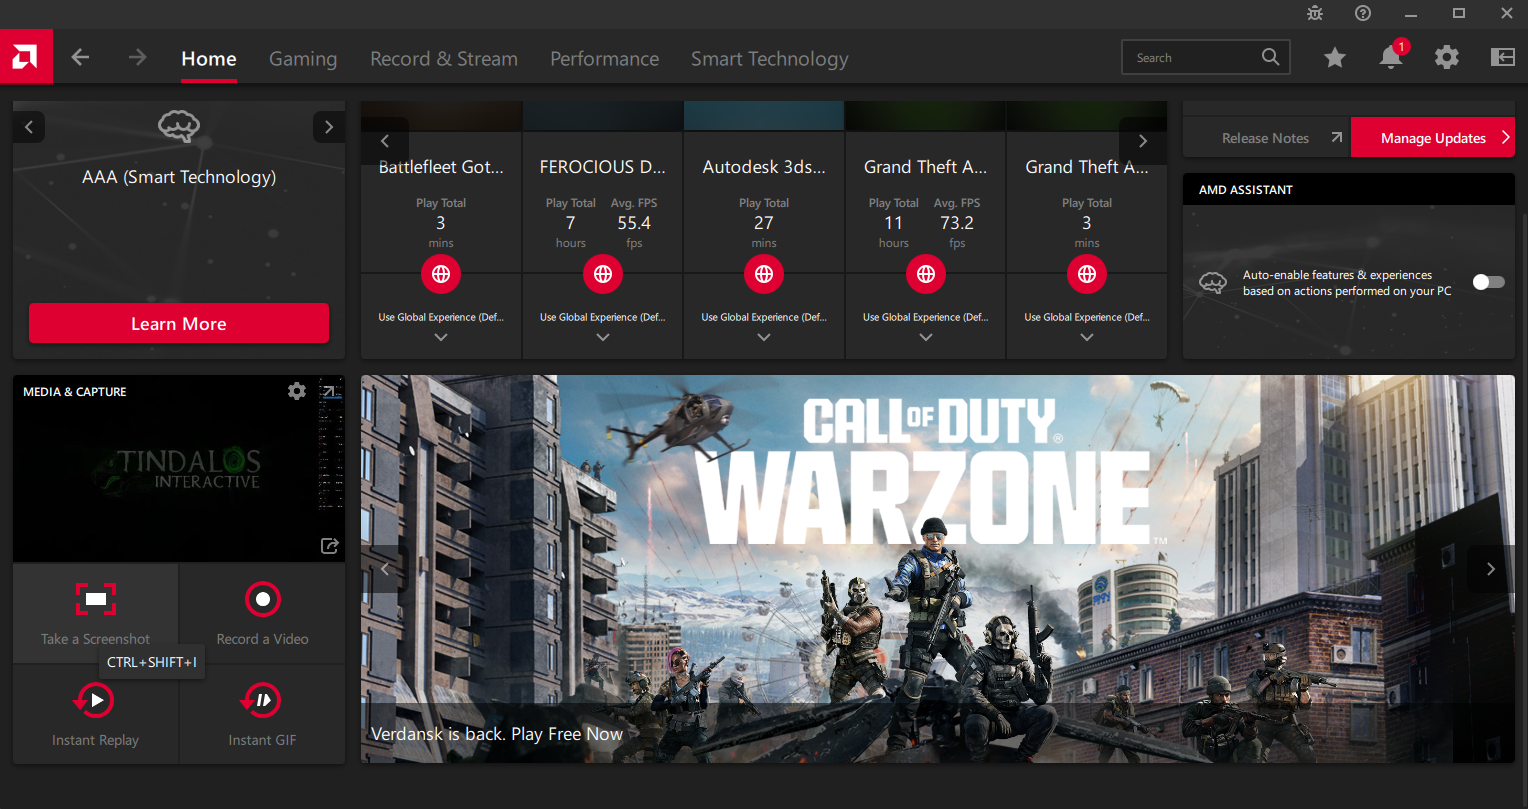Go forward with the right arrow in navigation bar
The height and width of the screenshot is (809, 1528).
coord(137,58)
